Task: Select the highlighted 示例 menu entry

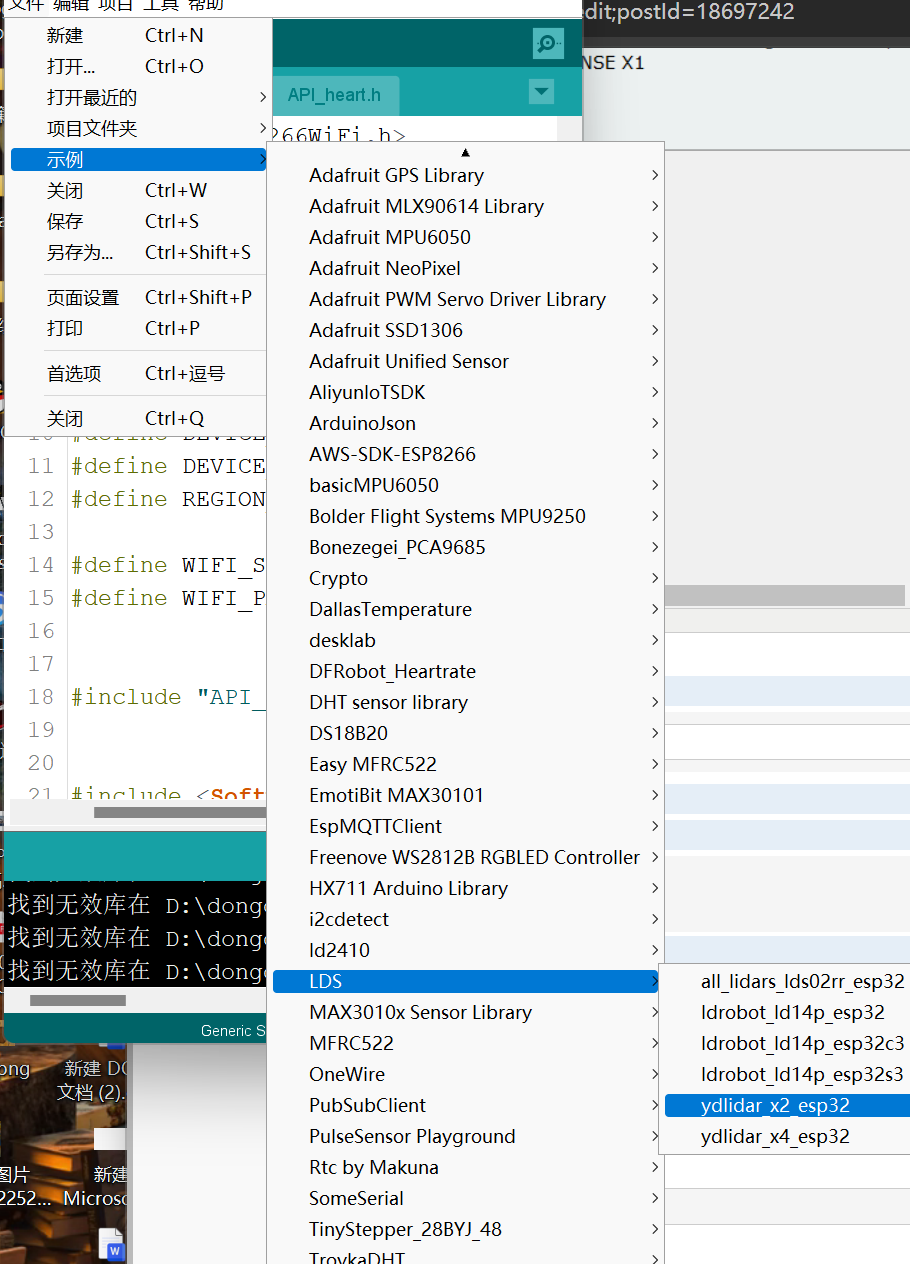Action: point(139,160)
